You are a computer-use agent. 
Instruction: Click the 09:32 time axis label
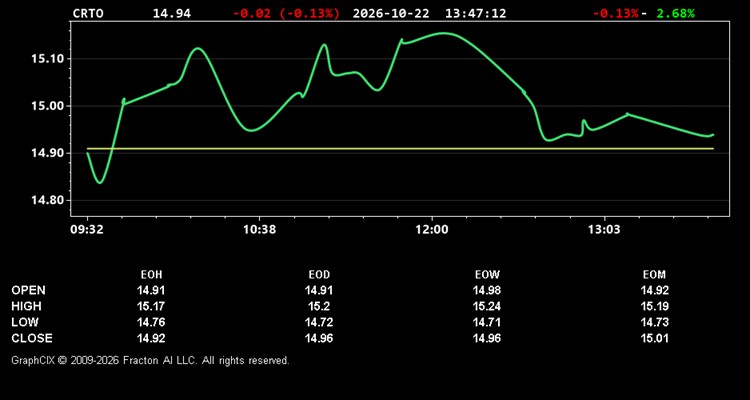[x=87, y=230]
